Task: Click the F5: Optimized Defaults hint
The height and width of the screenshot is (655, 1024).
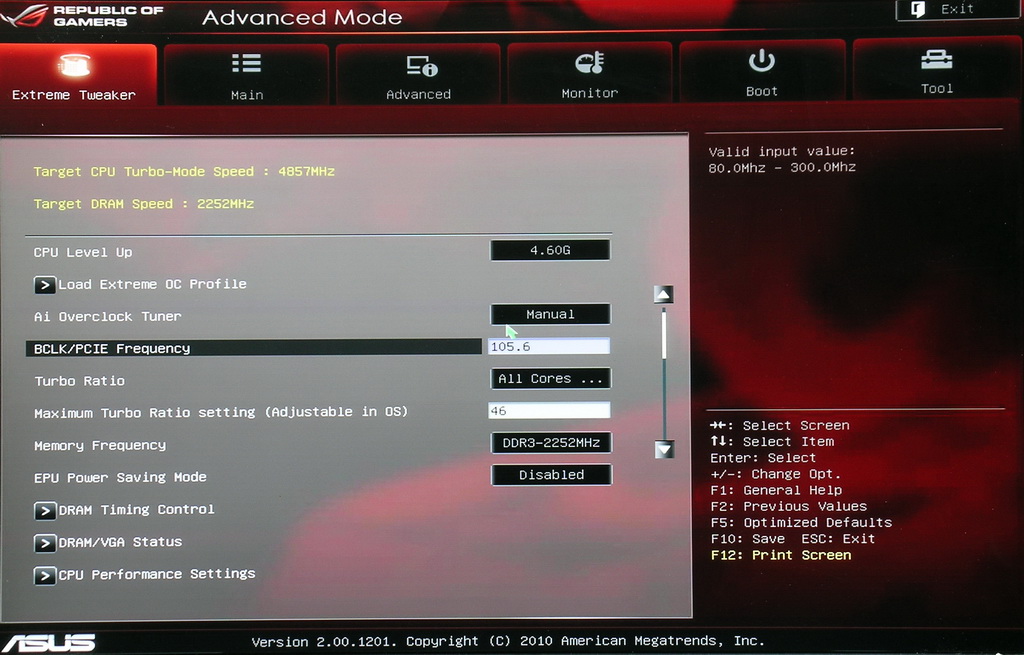Action: point(801,522)
